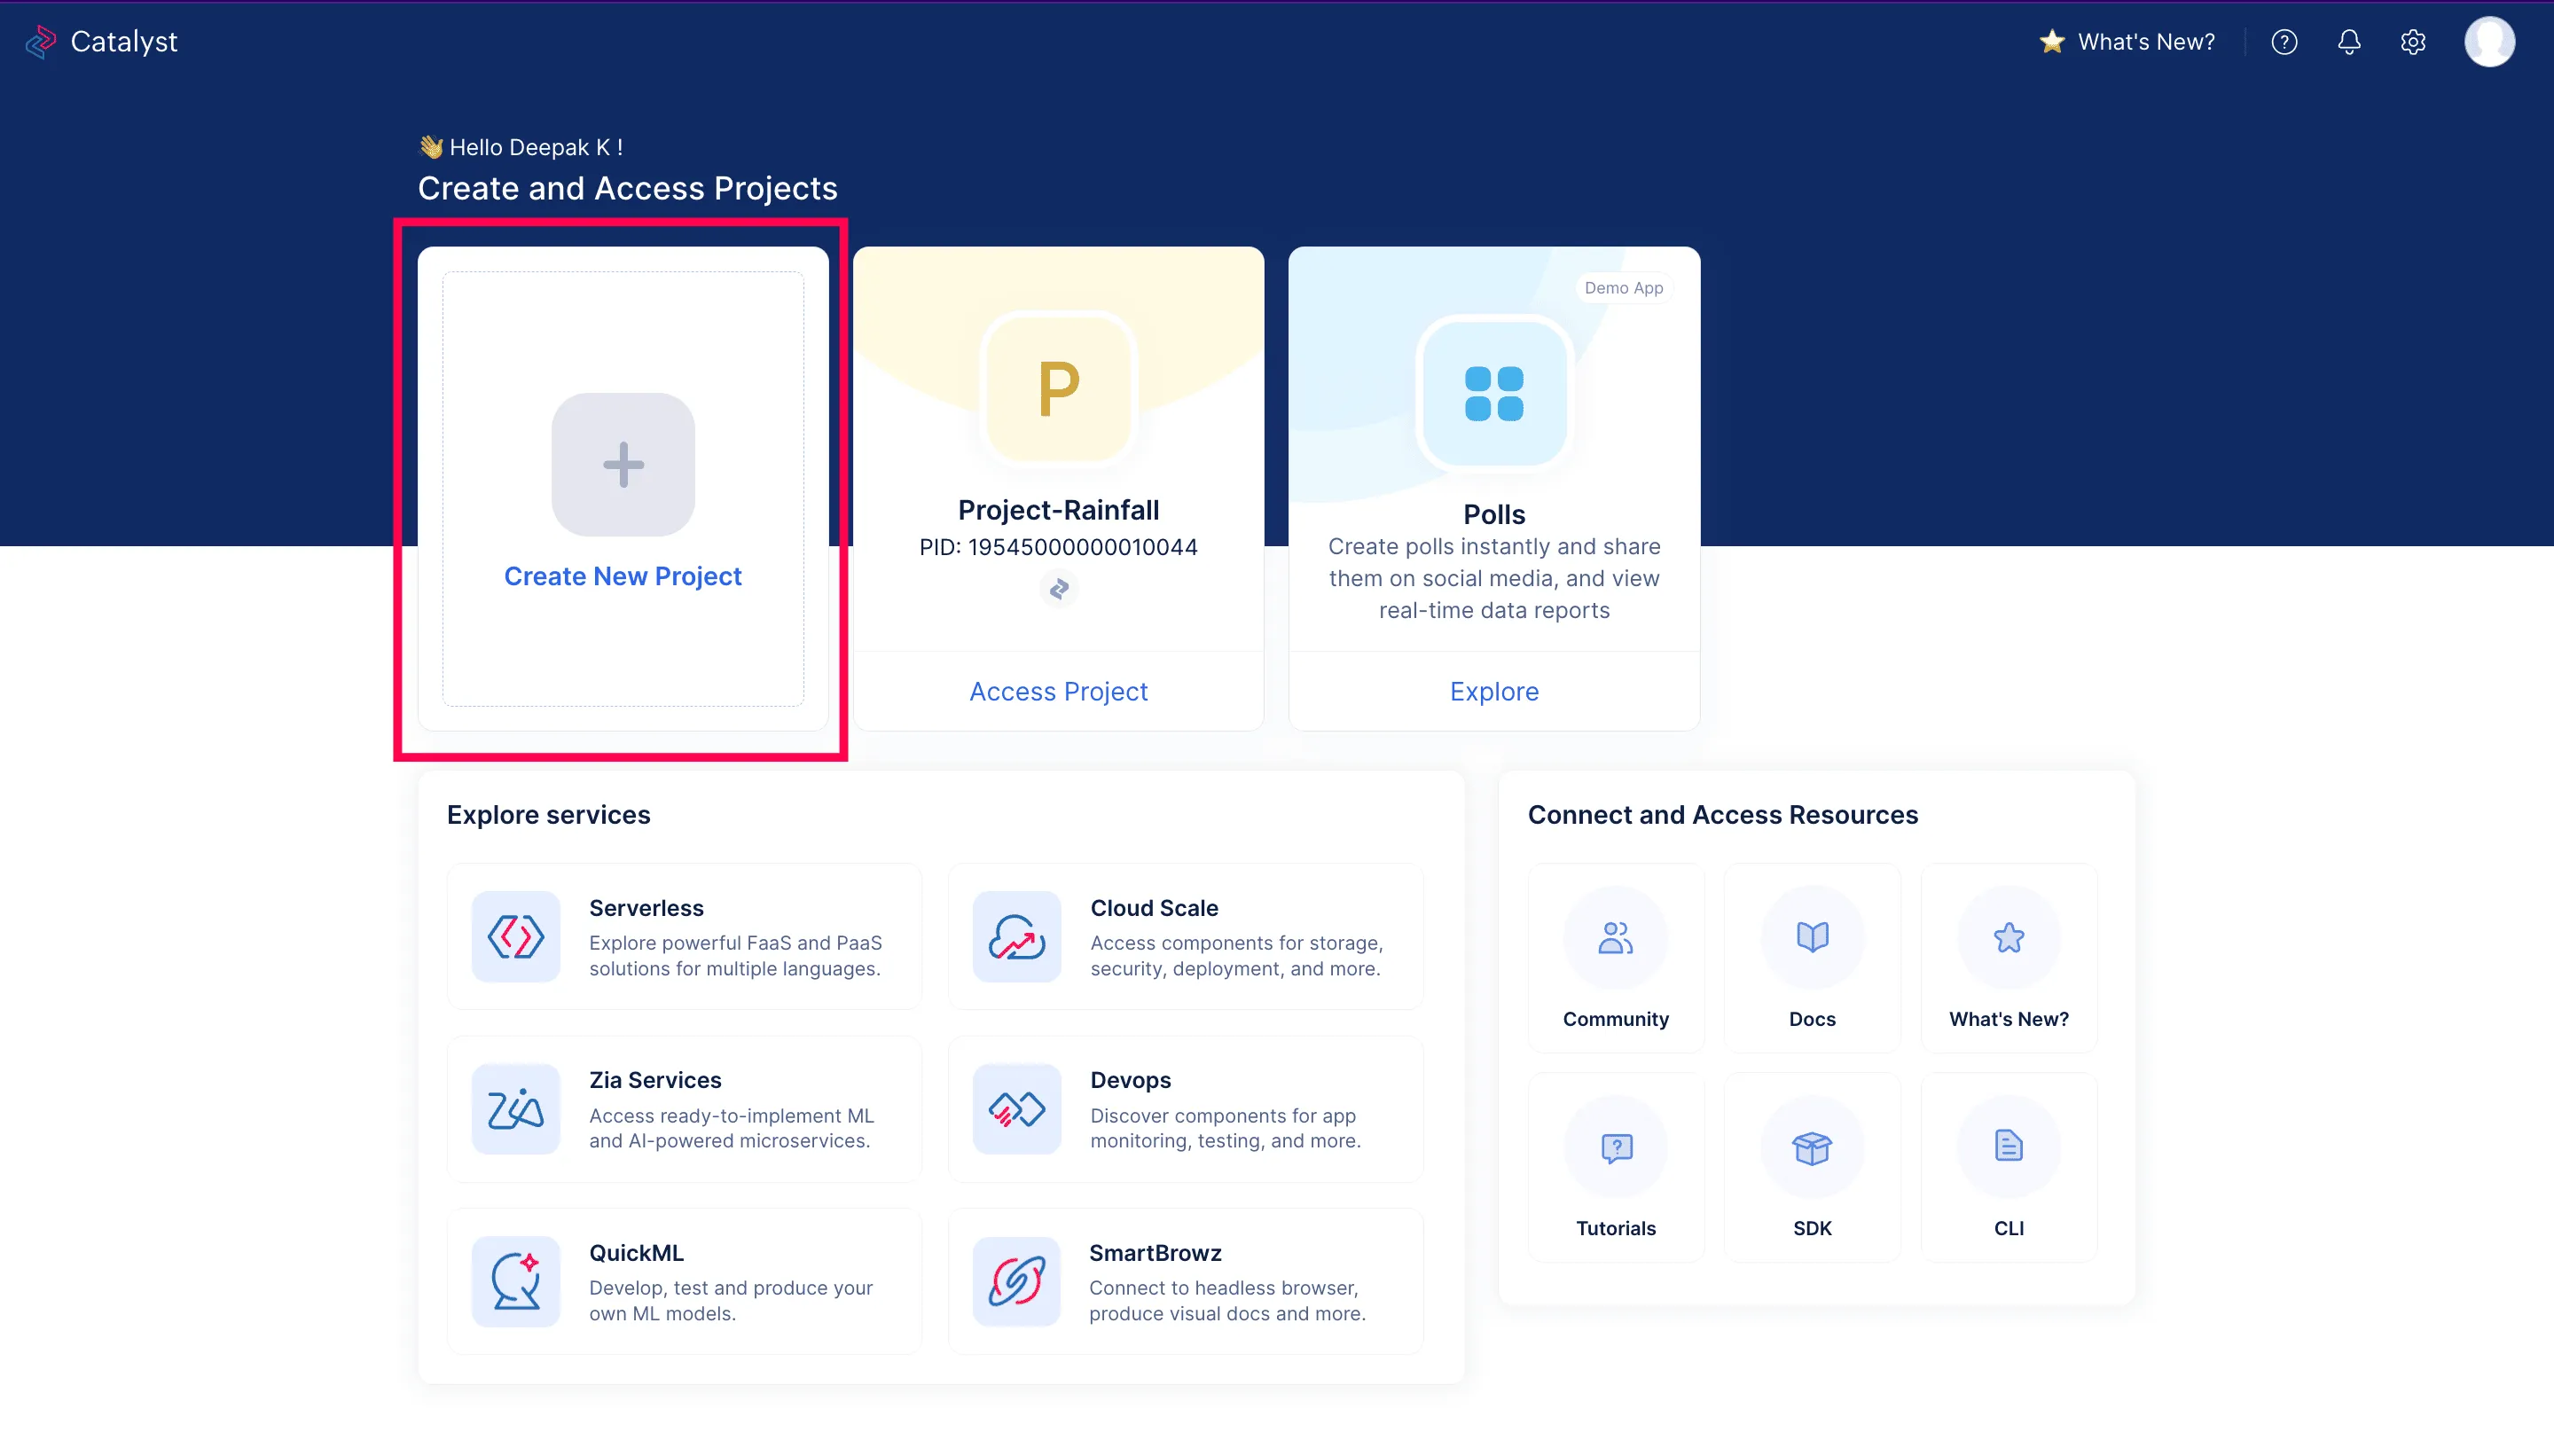
Task: Open the SDK box icon
Action: [1812, 1147]
